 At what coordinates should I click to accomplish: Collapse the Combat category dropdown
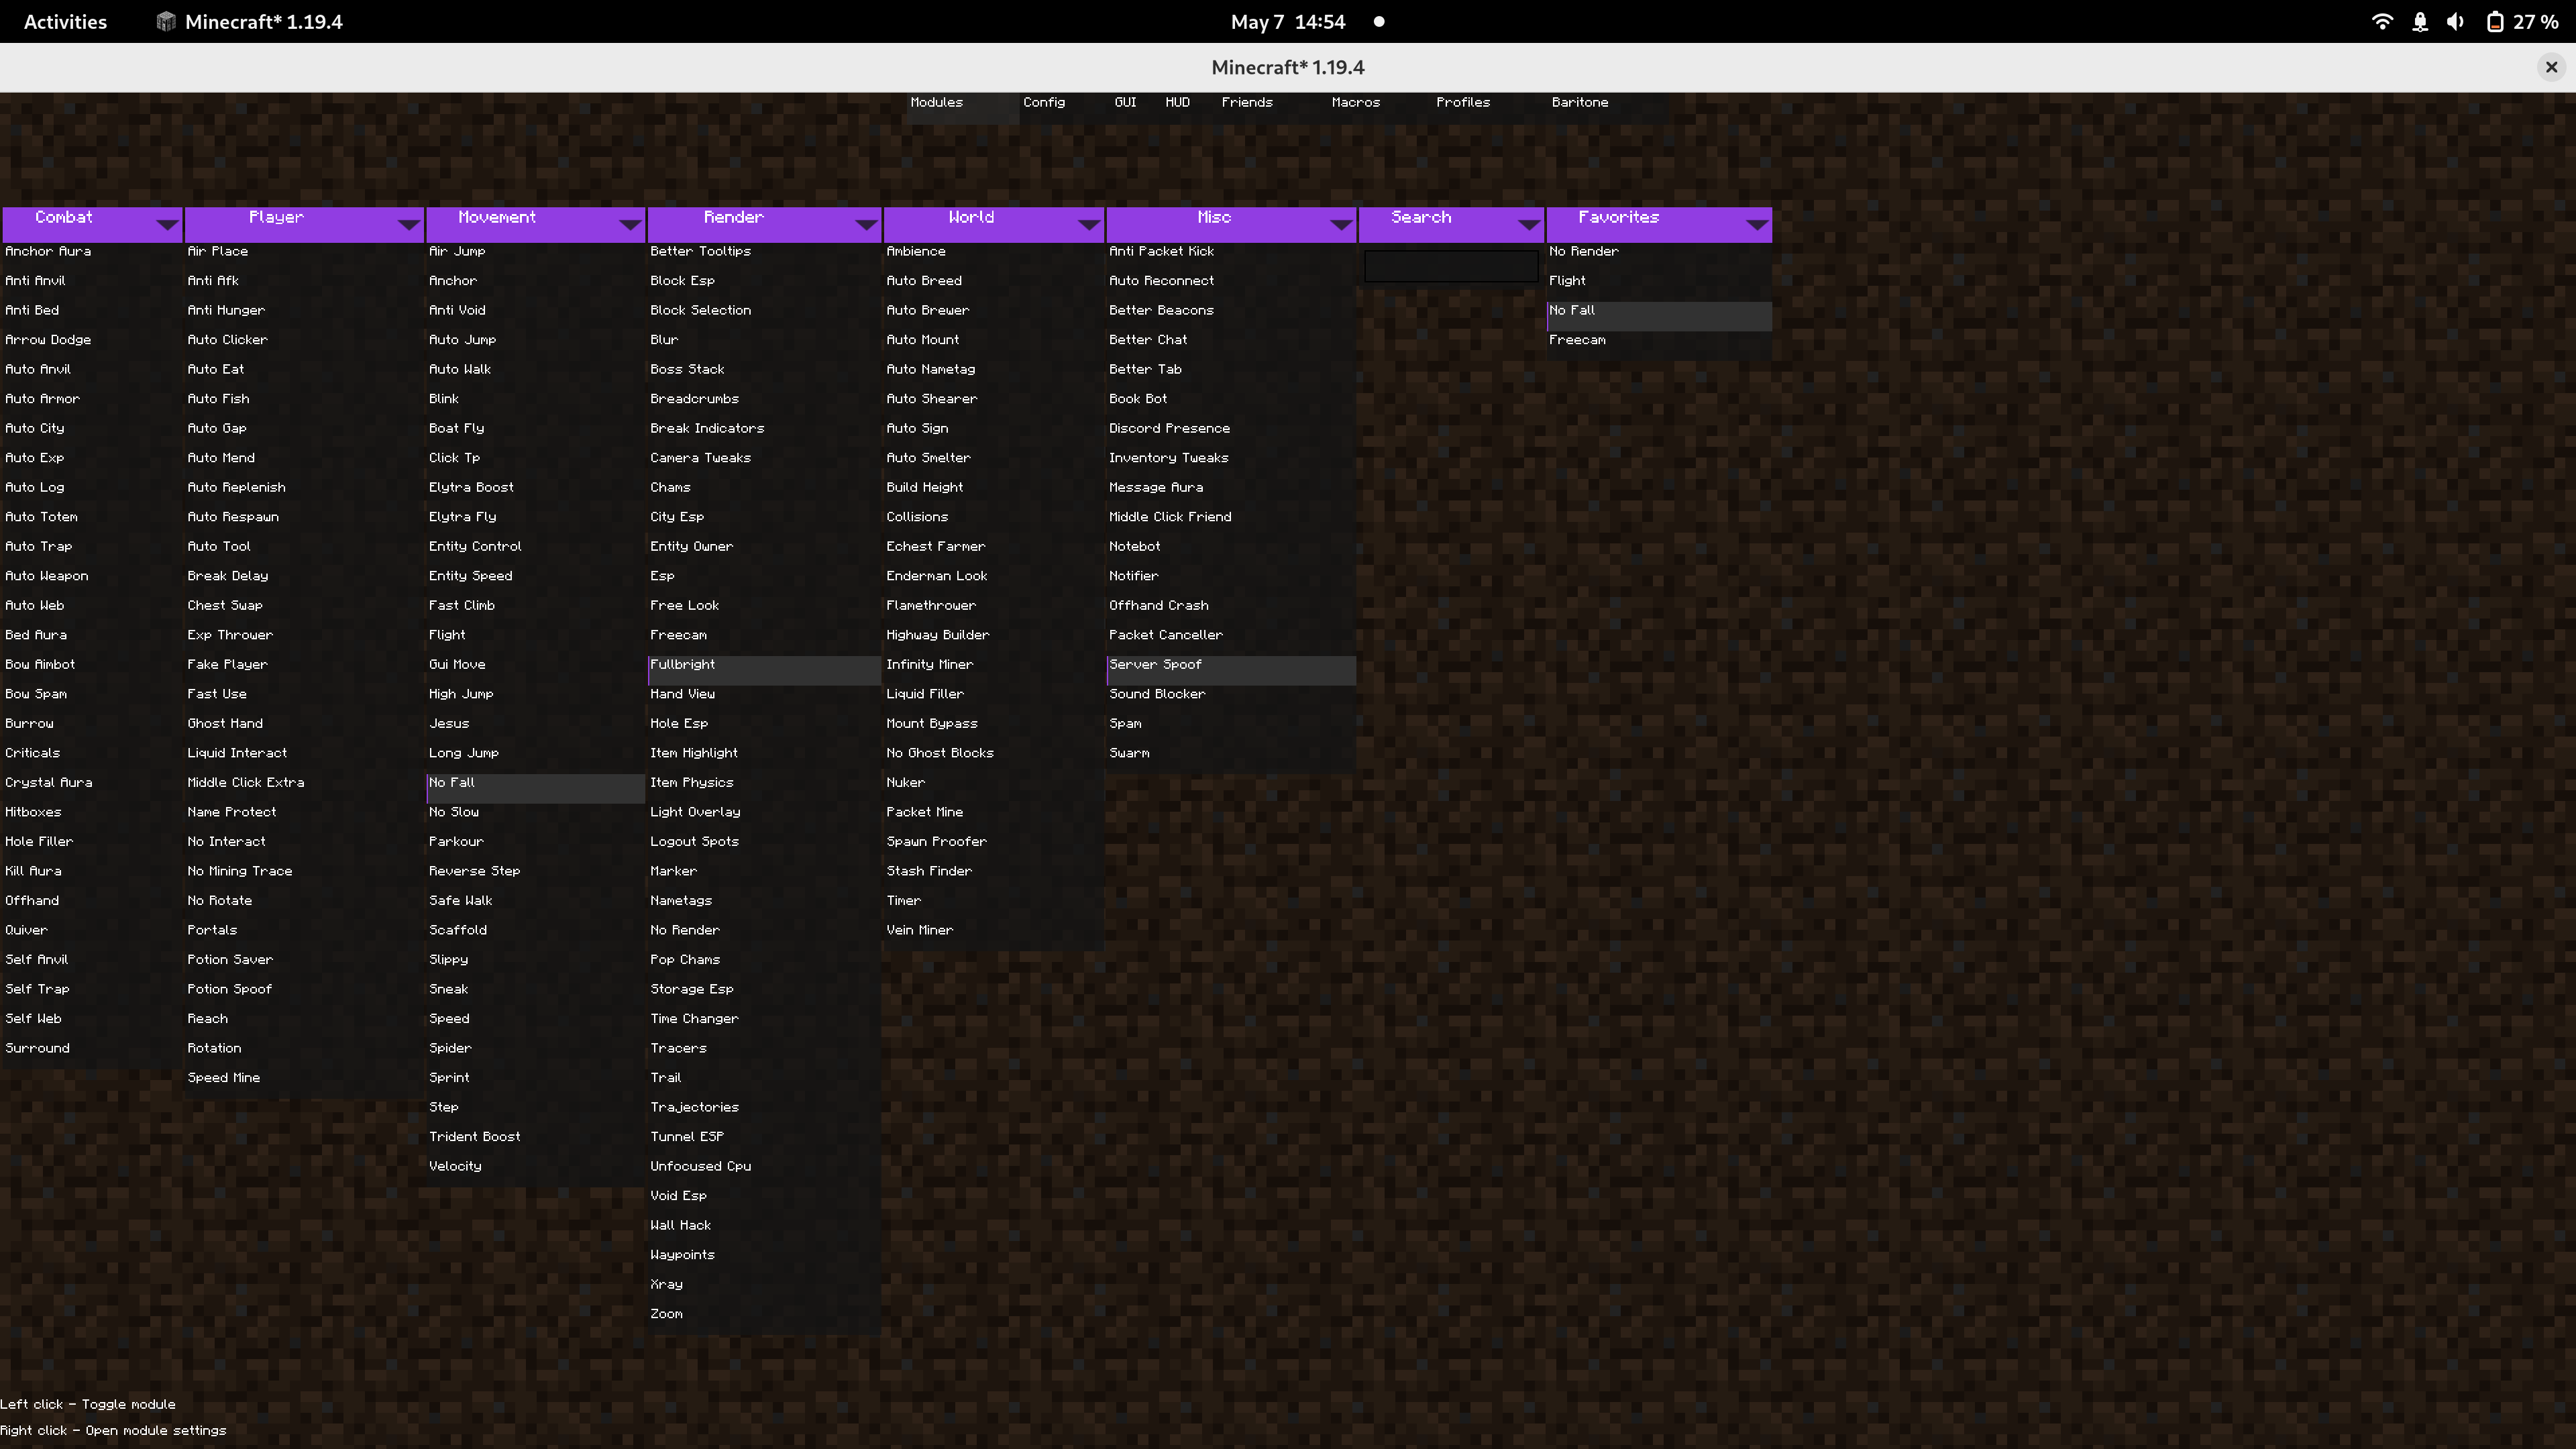tap(166, 224)
